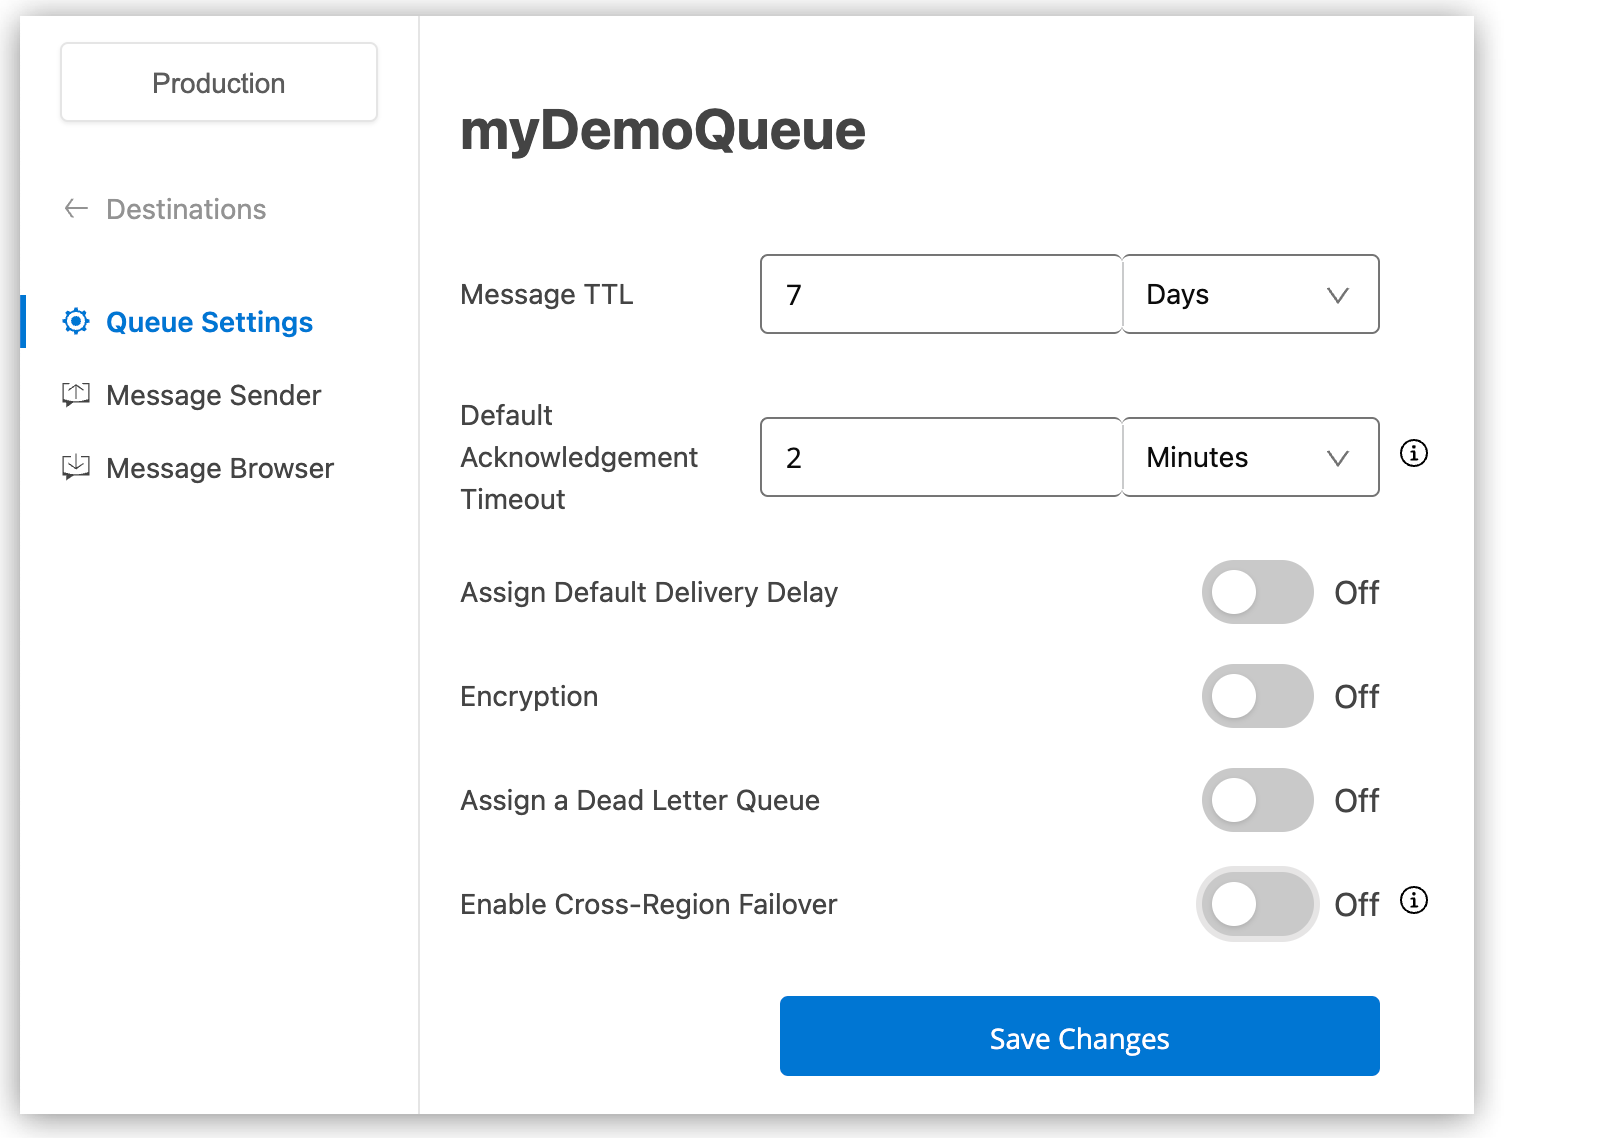Click the Save Changes button

(x=1080, y=1036)
